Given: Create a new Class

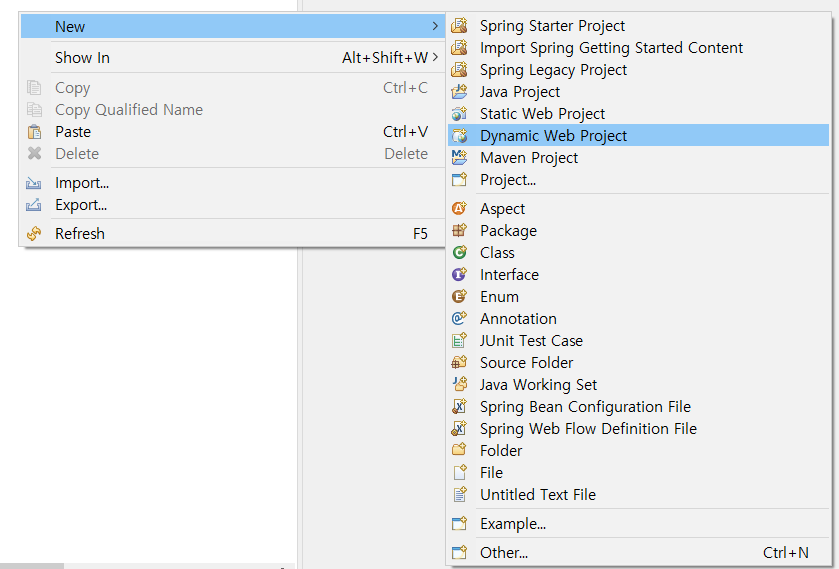Looking at the screenshot, I should click(x=638, y=252).
